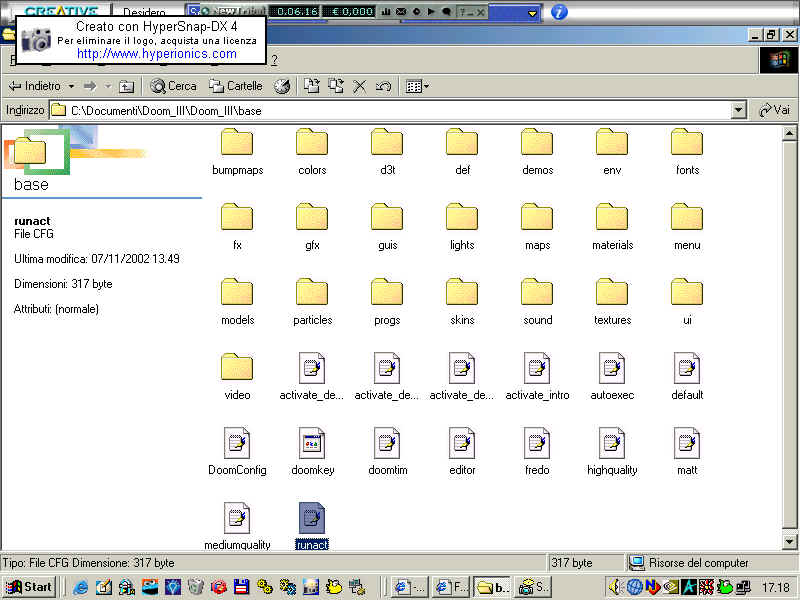Click the file list scroll-up arrow
Viewport: 800px width, 600px height.
coord(789,134)
